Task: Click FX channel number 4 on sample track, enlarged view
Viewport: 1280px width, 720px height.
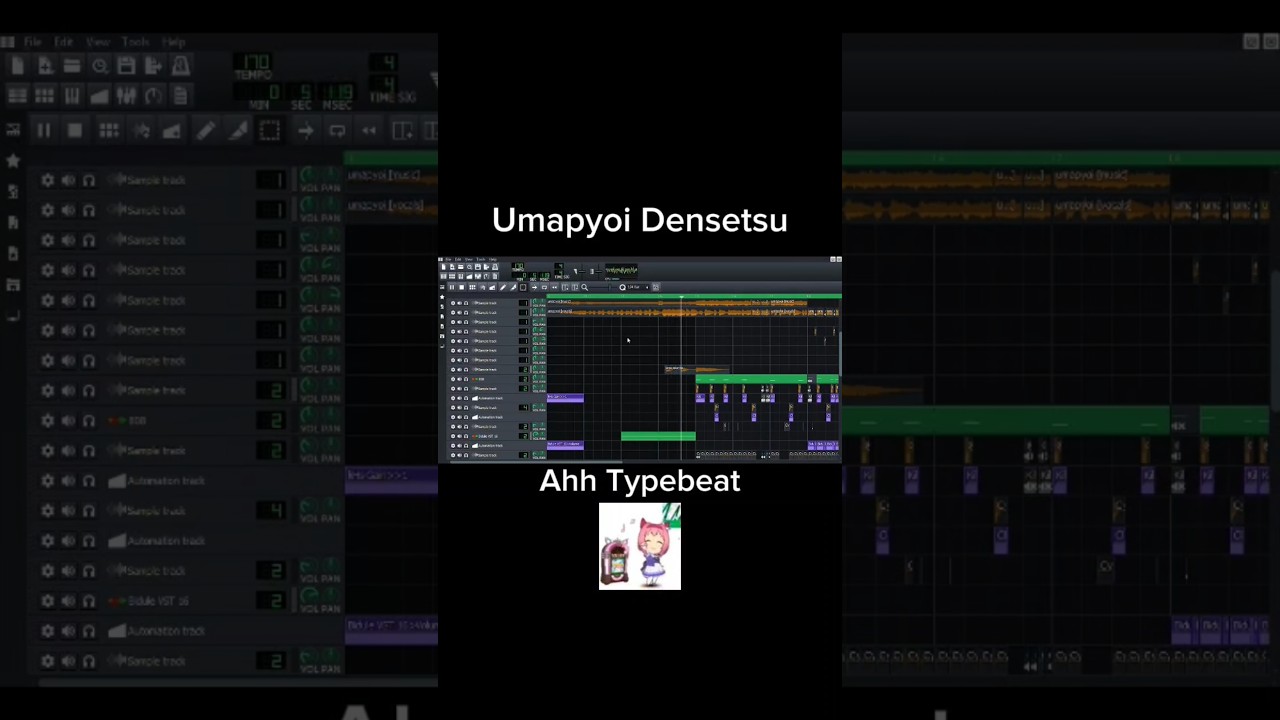Action: (272, 510)
